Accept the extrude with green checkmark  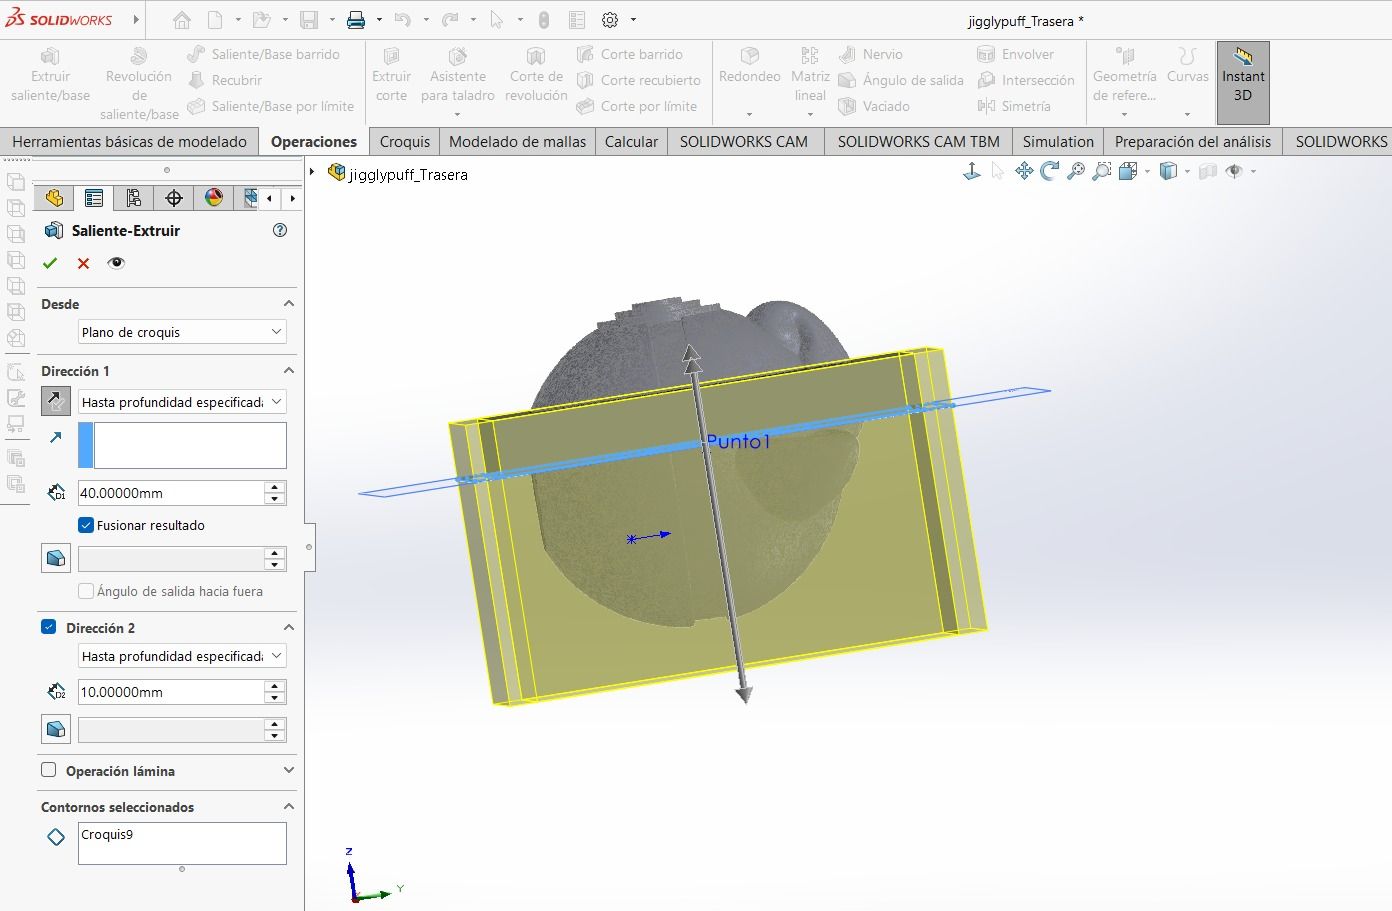[x=50, y=263]
